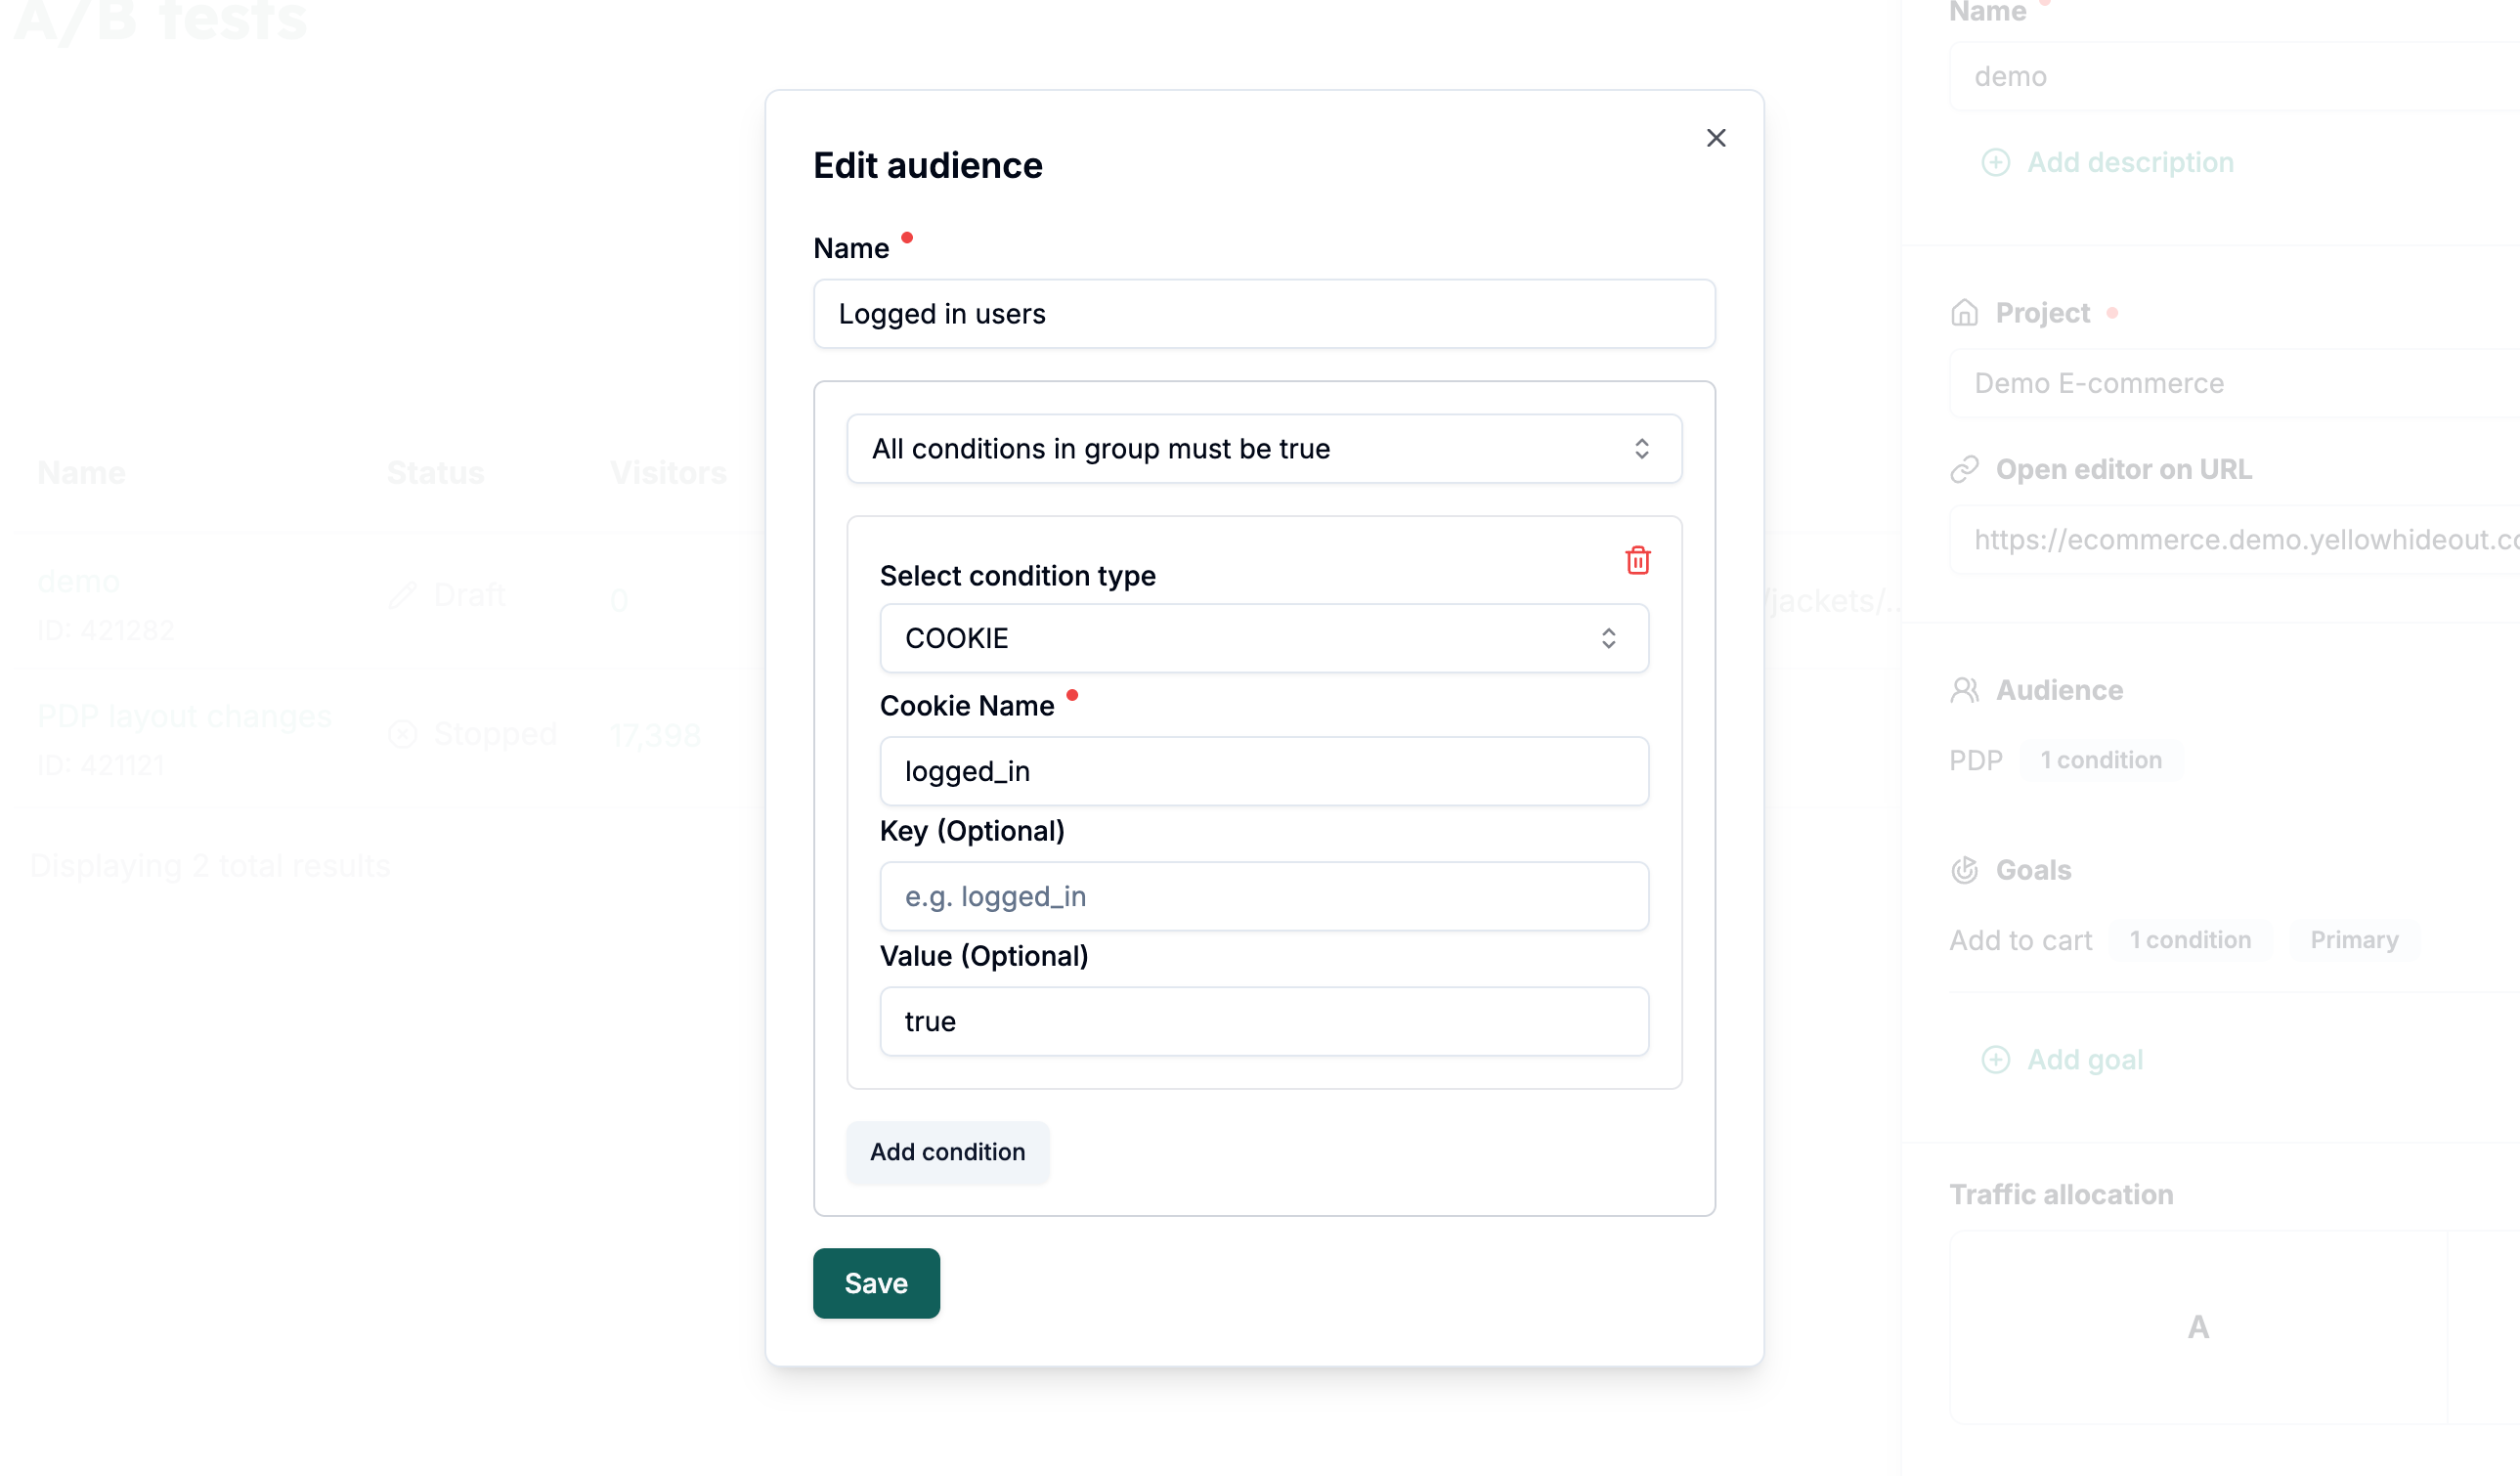Edit the Value (Optional) field

pos(1264,1021)
